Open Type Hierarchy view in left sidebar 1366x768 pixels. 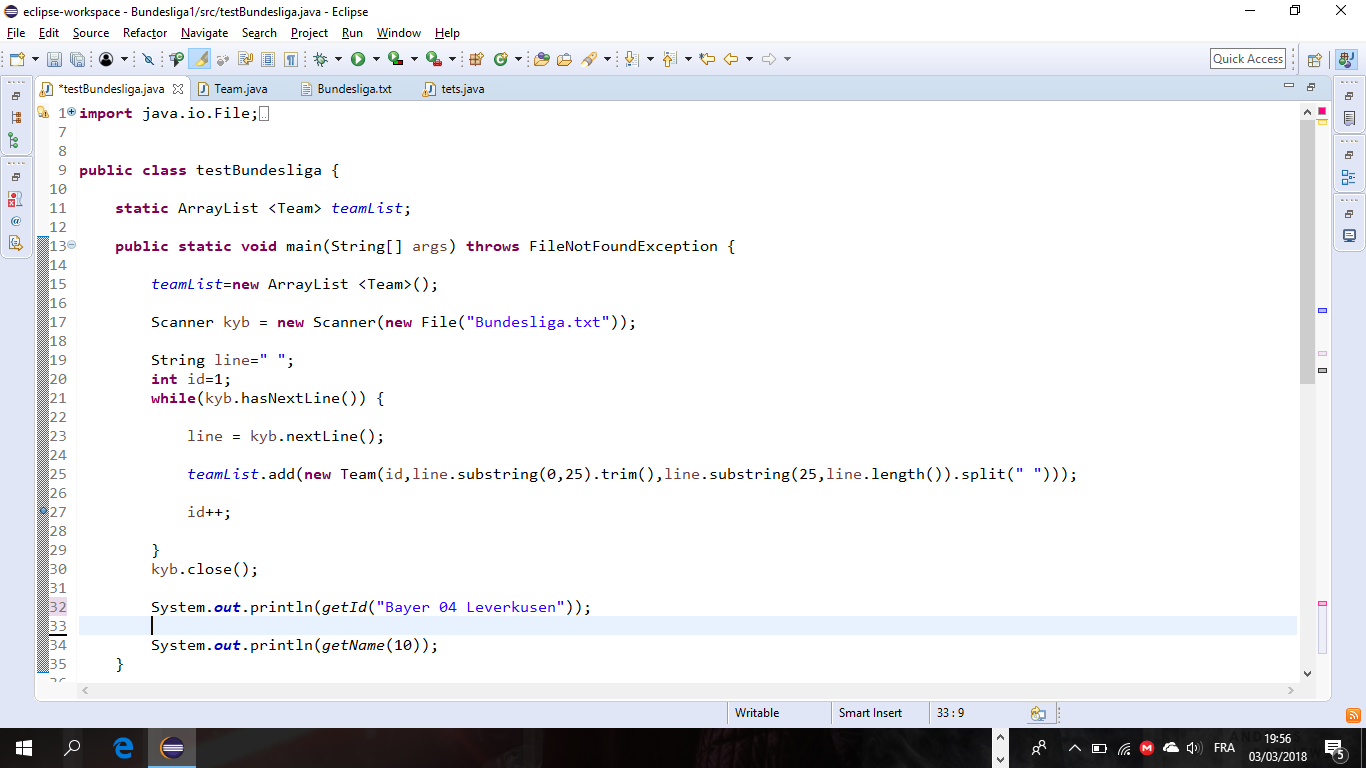coord(15,140)
